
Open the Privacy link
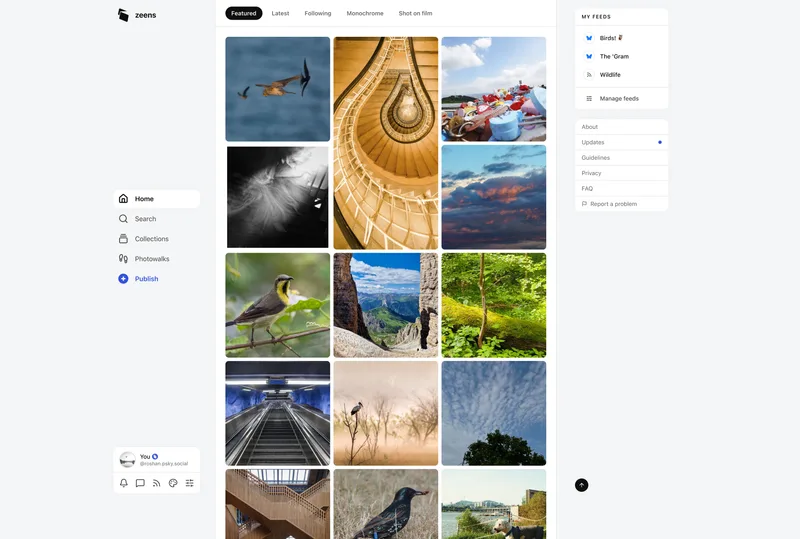click(621, 173)
